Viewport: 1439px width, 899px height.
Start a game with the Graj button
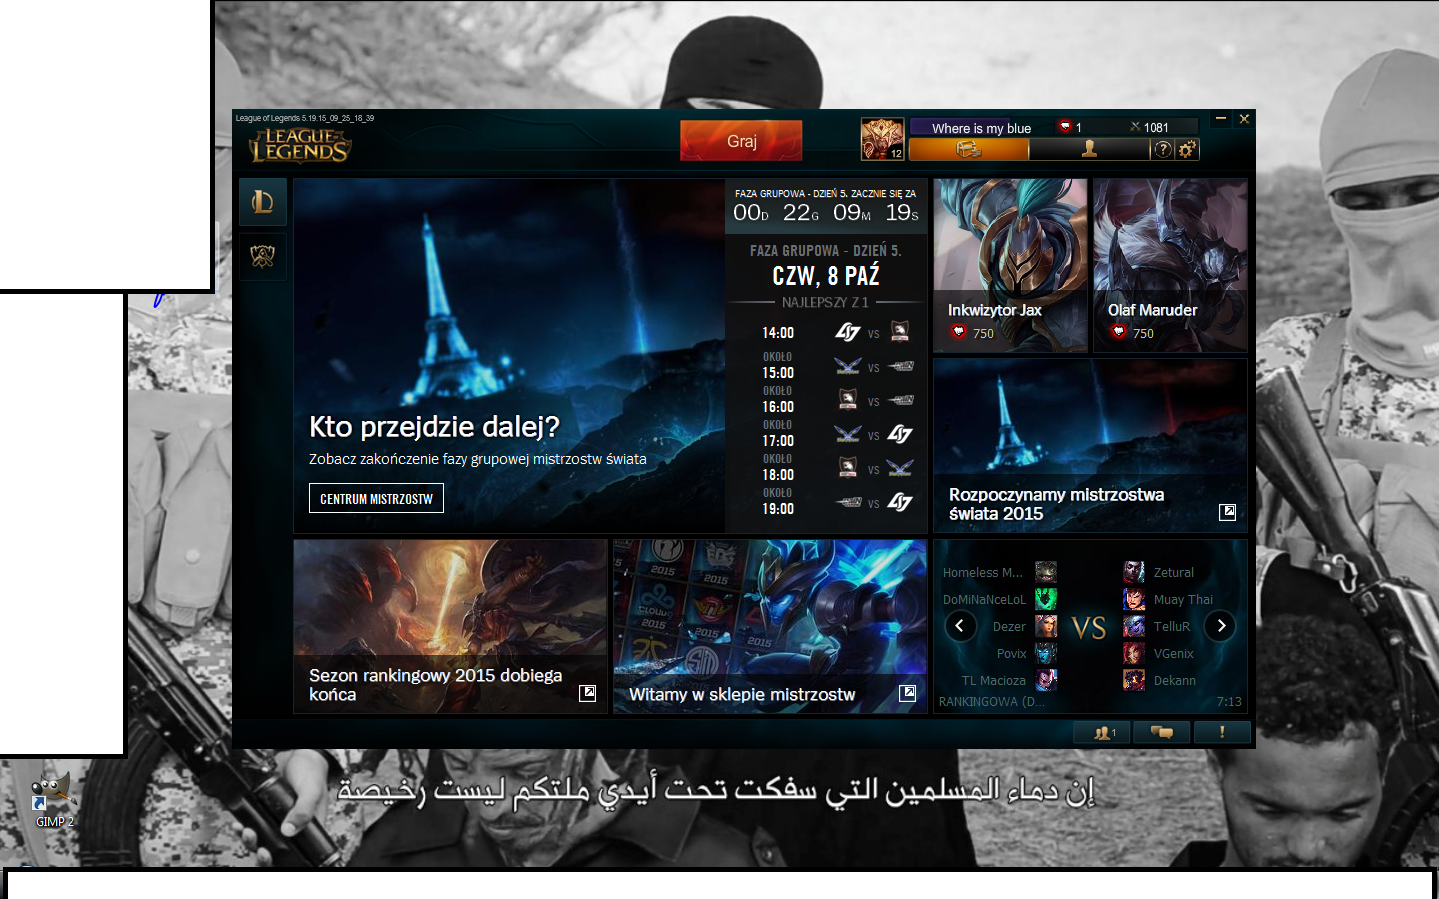point(741,141)
